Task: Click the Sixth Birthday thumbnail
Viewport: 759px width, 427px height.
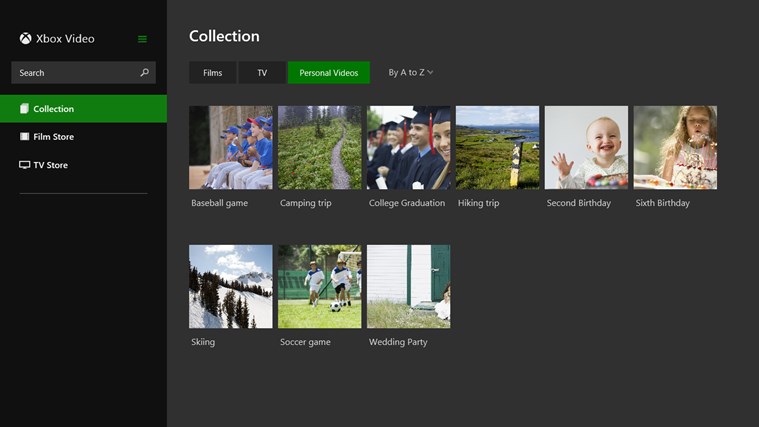Action: [675, 148]
